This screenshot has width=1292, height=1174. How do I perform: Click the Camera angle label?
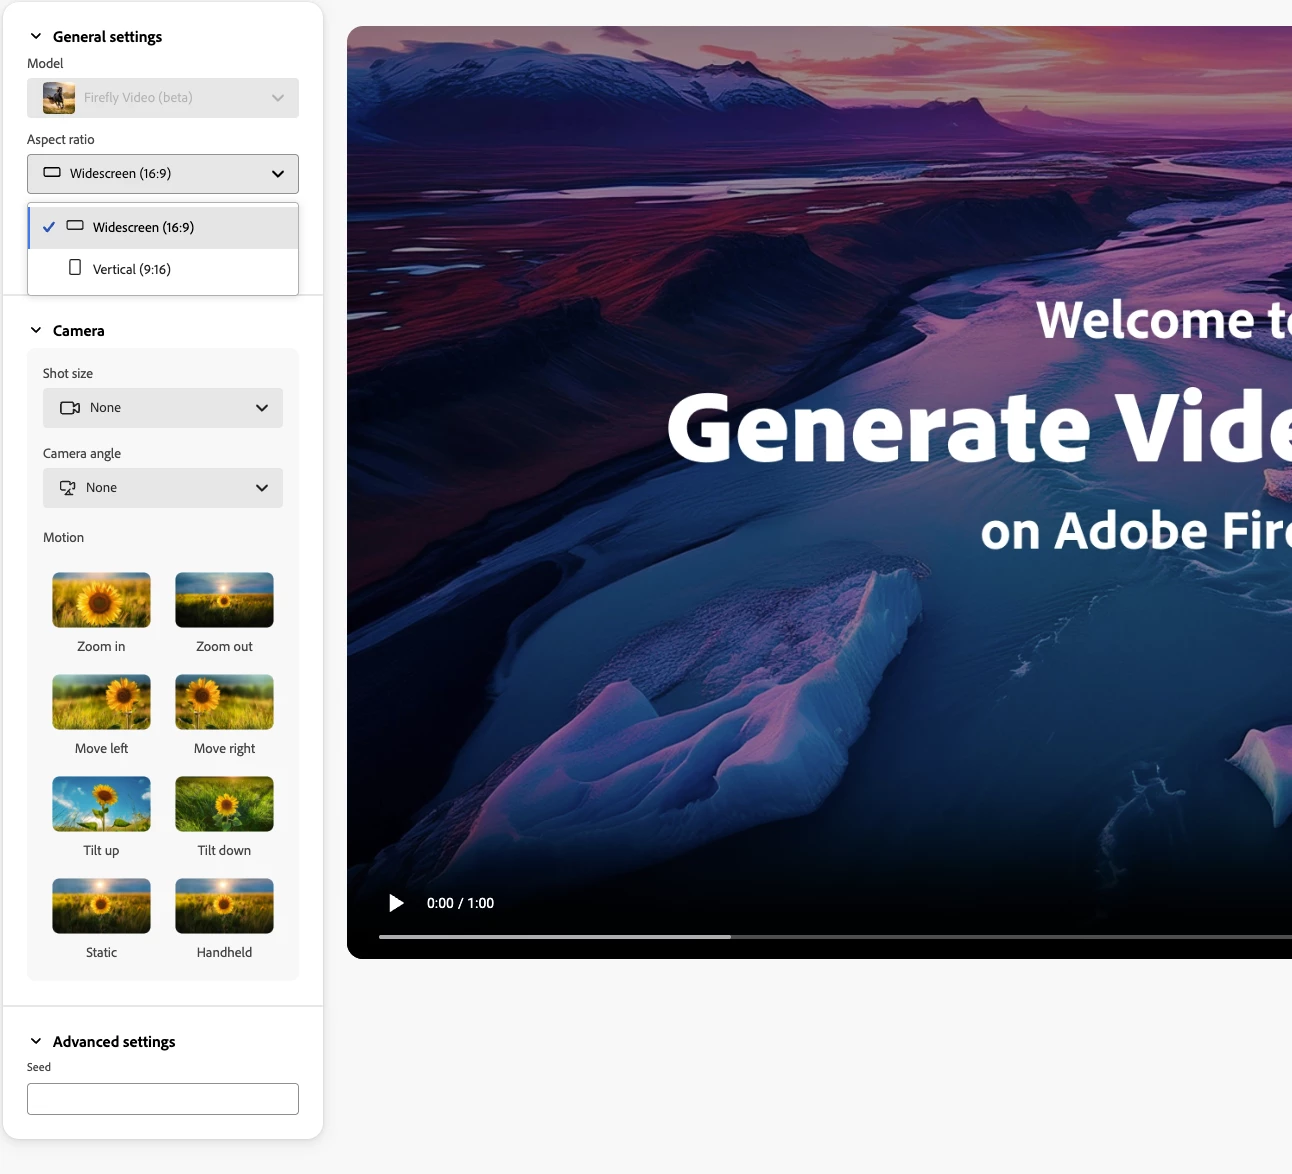82,454
